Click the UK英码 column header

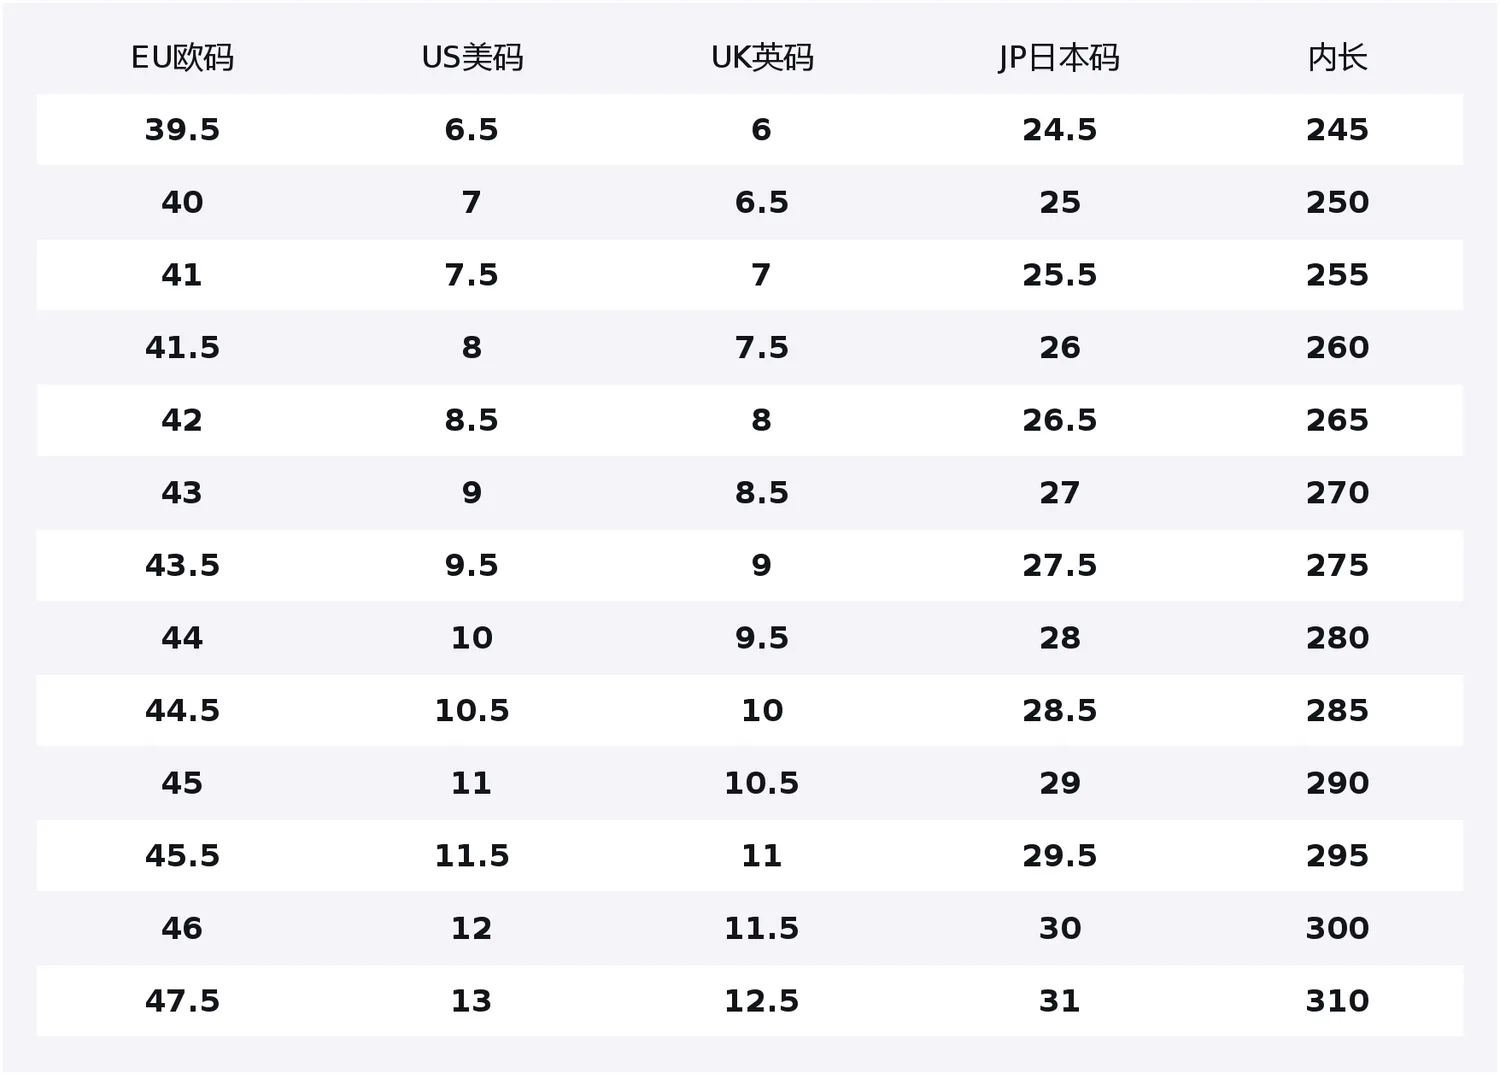[x=762, y=58]
